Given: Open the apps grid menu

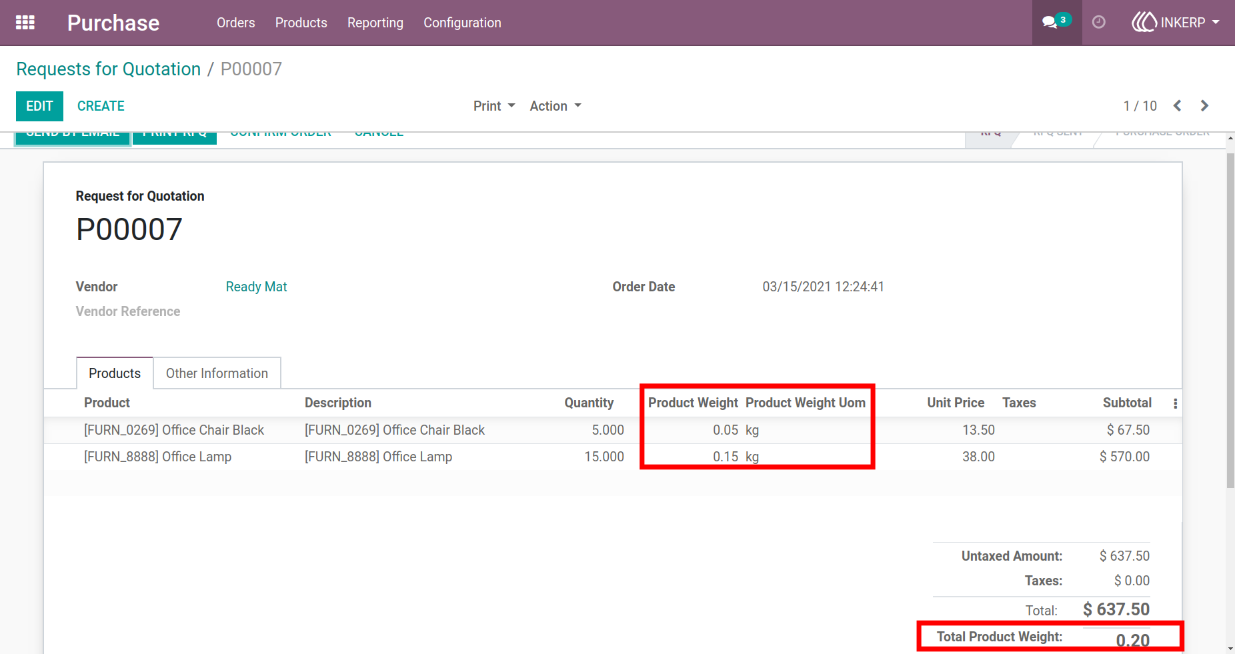Looking at the screenshot, I should coord(25,22).
